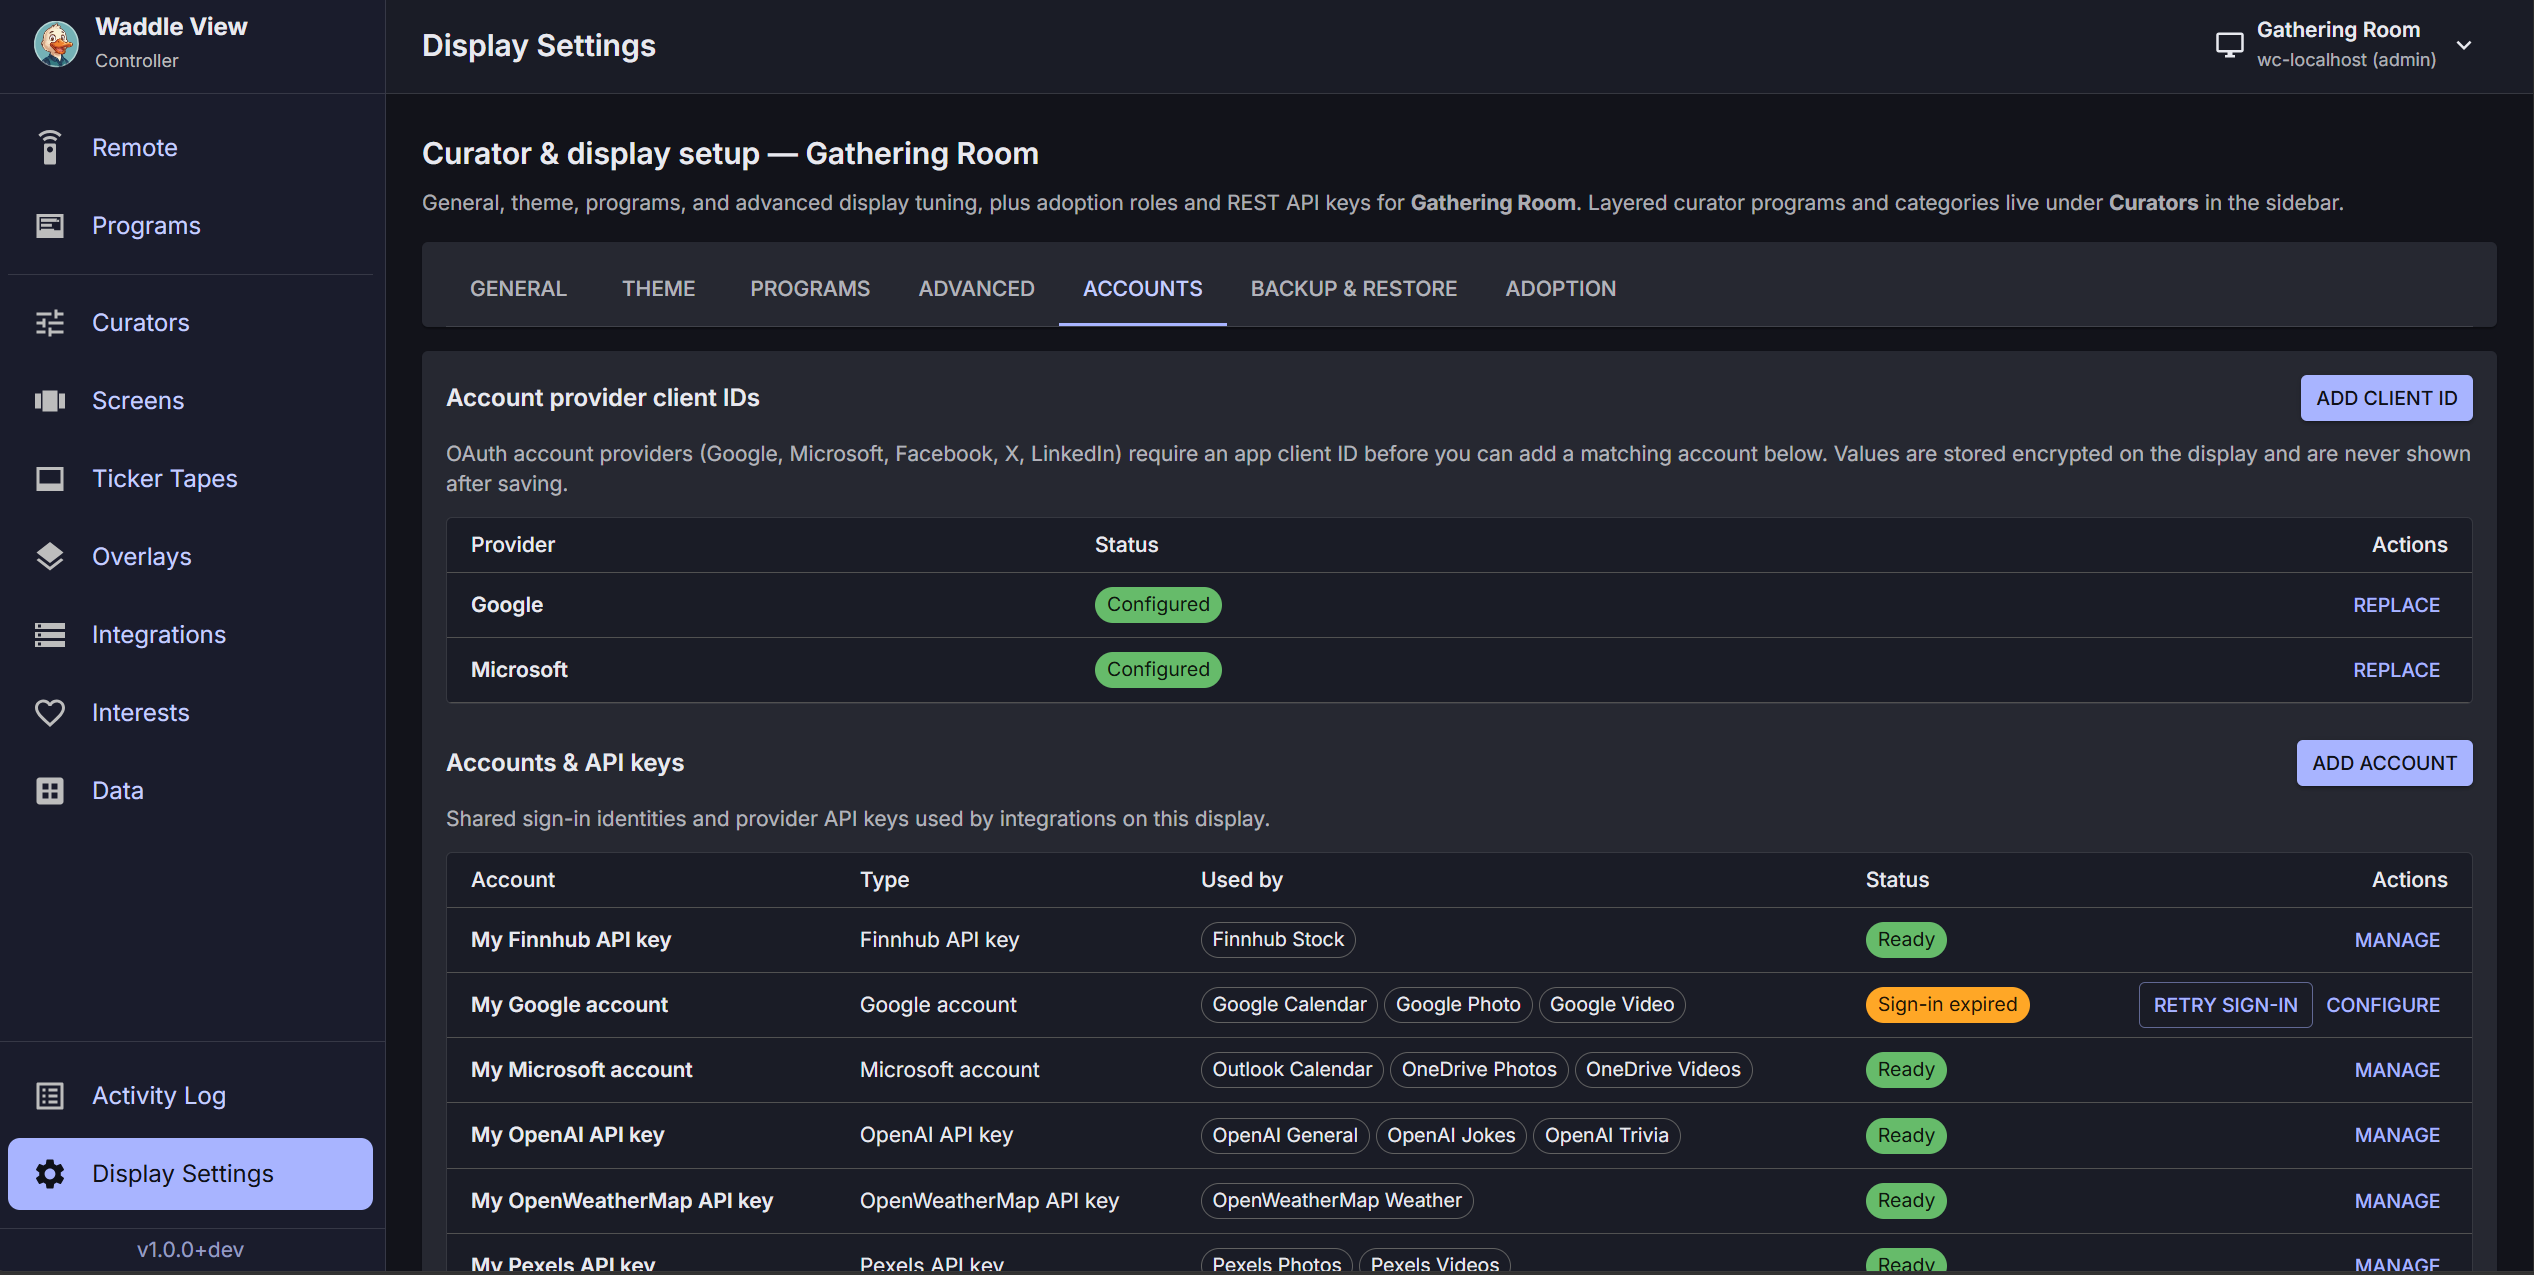Click the Outlook Calendar chip
2534x1275 pixels.
1291,1070
